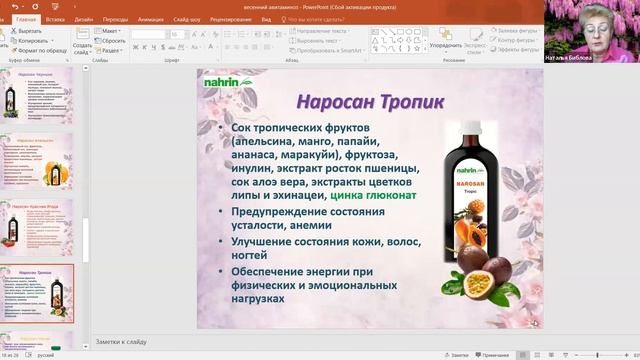The width and height of the screenshot is (640, 360).
Task: Open the Вид ribbon tab
Action: pos(266,19)
